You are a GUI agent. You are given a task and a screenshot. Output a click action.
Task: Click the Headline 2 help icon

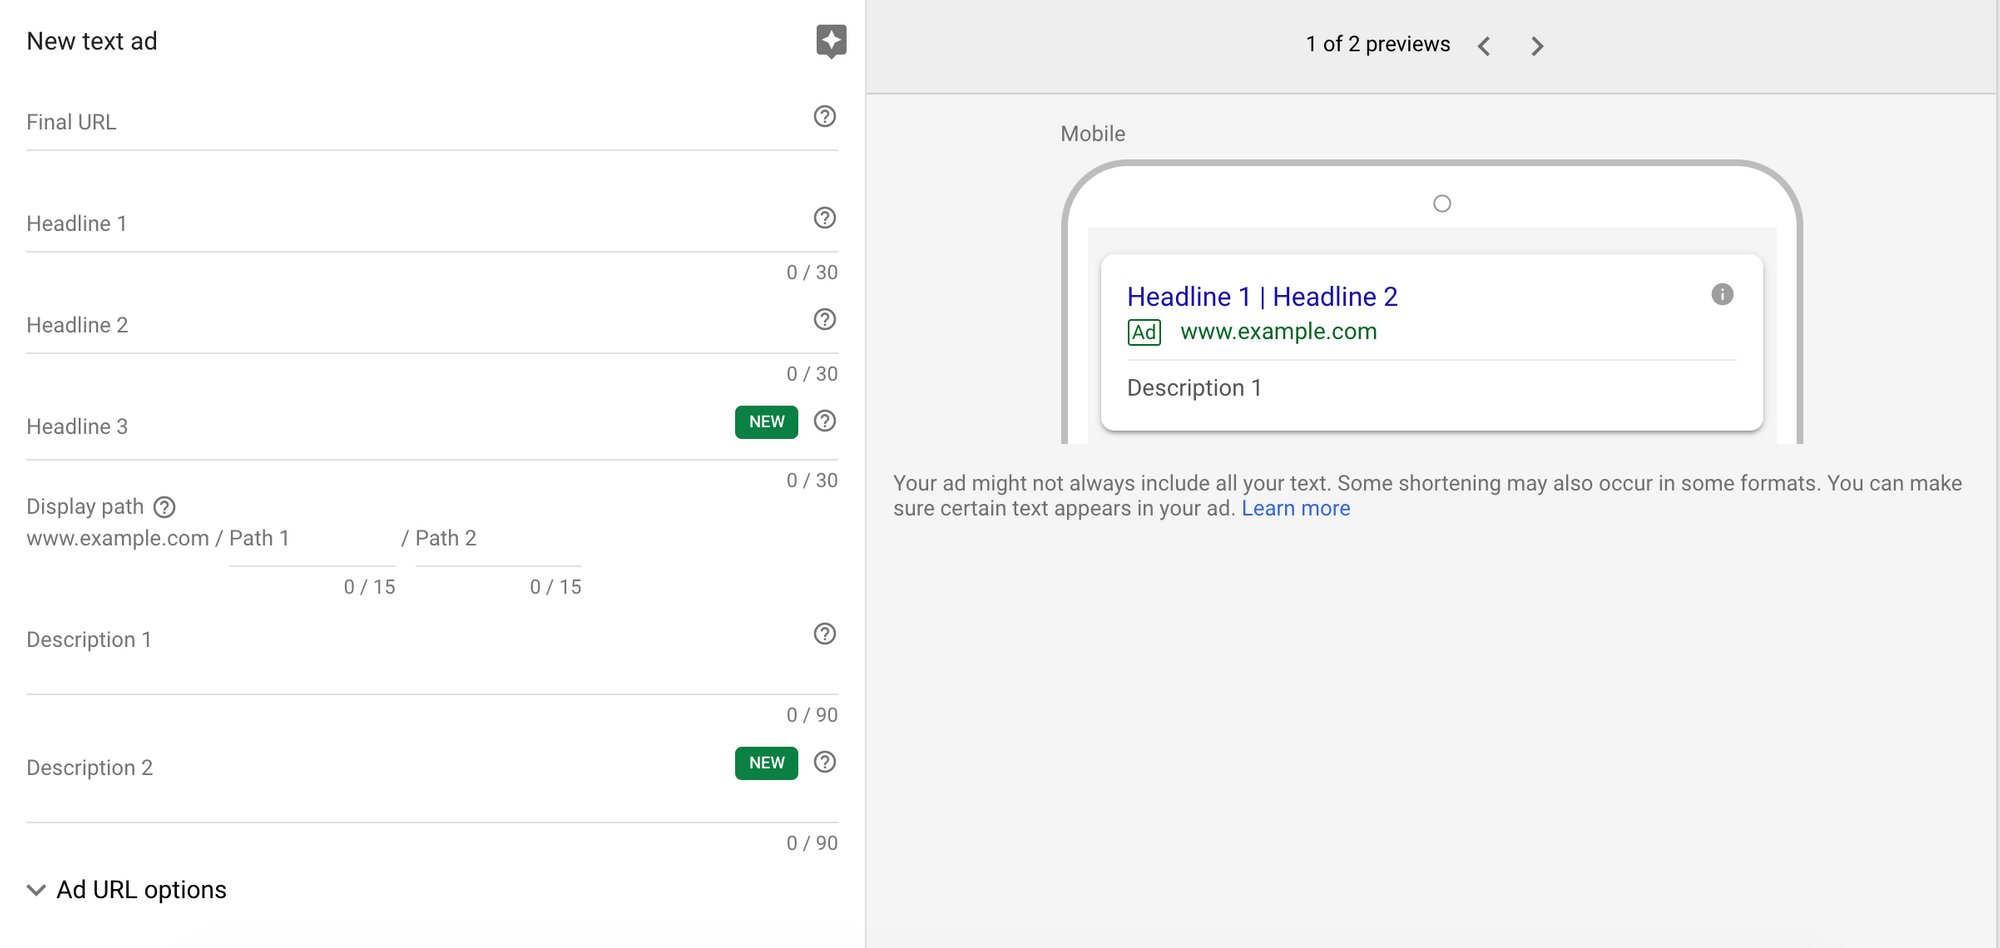tap(824, 320)
